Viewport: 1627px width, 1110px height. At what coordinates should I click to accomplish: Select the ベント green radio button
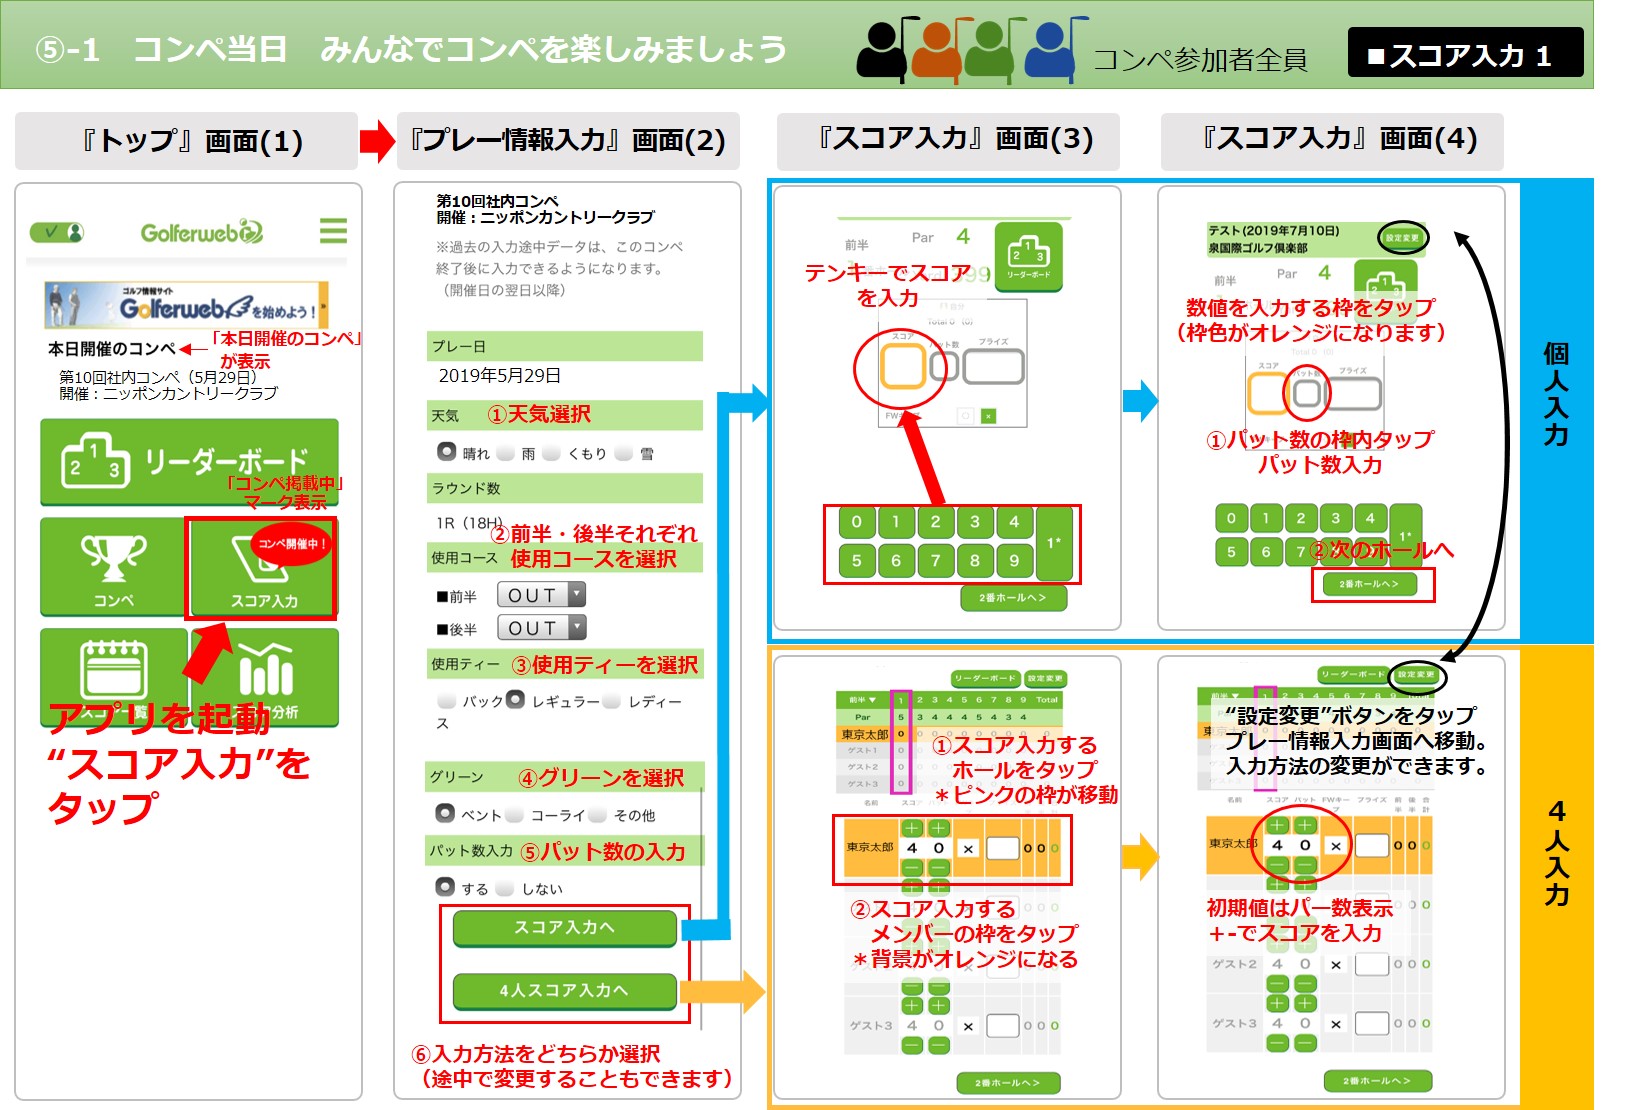[x=445, y=813]
